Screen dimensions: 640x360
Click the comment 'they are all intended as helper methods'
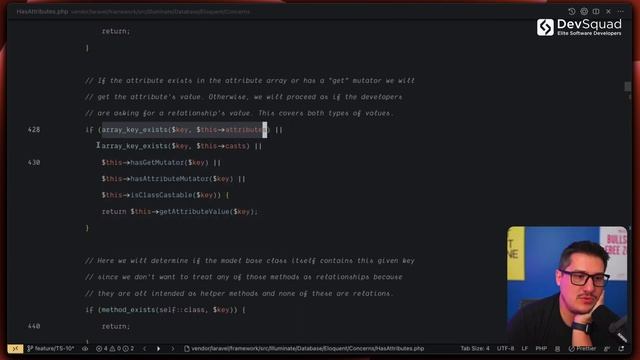point(239,293)
